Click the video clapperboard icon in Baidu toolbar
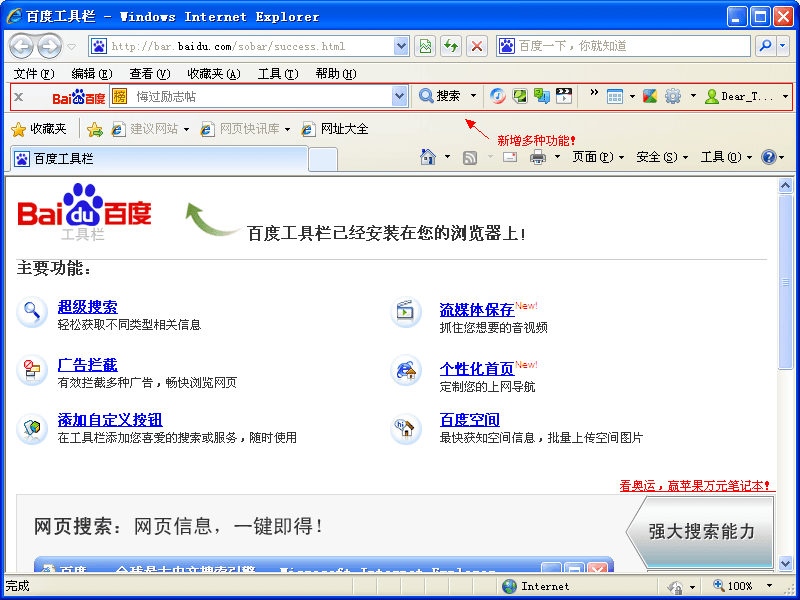Viewport: 800px width, 600px height. click(x=564, y=96)
